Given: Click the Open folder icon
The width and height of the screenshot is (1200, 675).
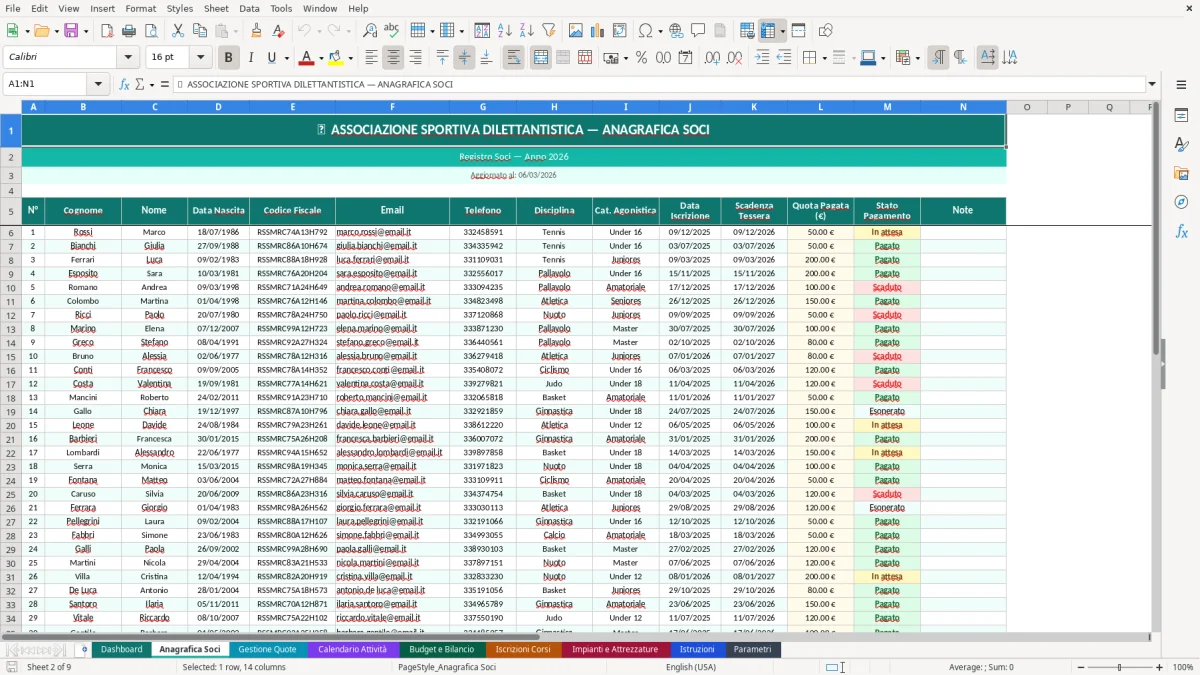Looking at the screenshot, I should [x=42, y=31].
